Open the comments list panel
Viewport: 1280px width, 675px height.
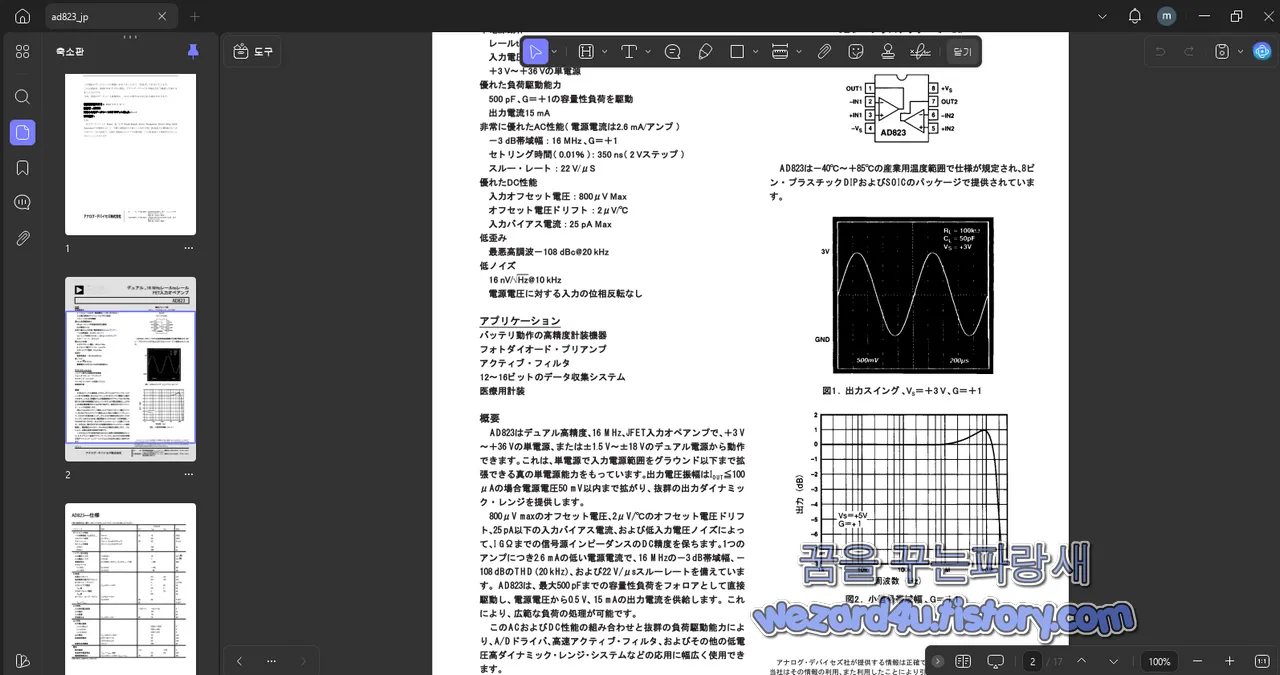coord(22,203)
